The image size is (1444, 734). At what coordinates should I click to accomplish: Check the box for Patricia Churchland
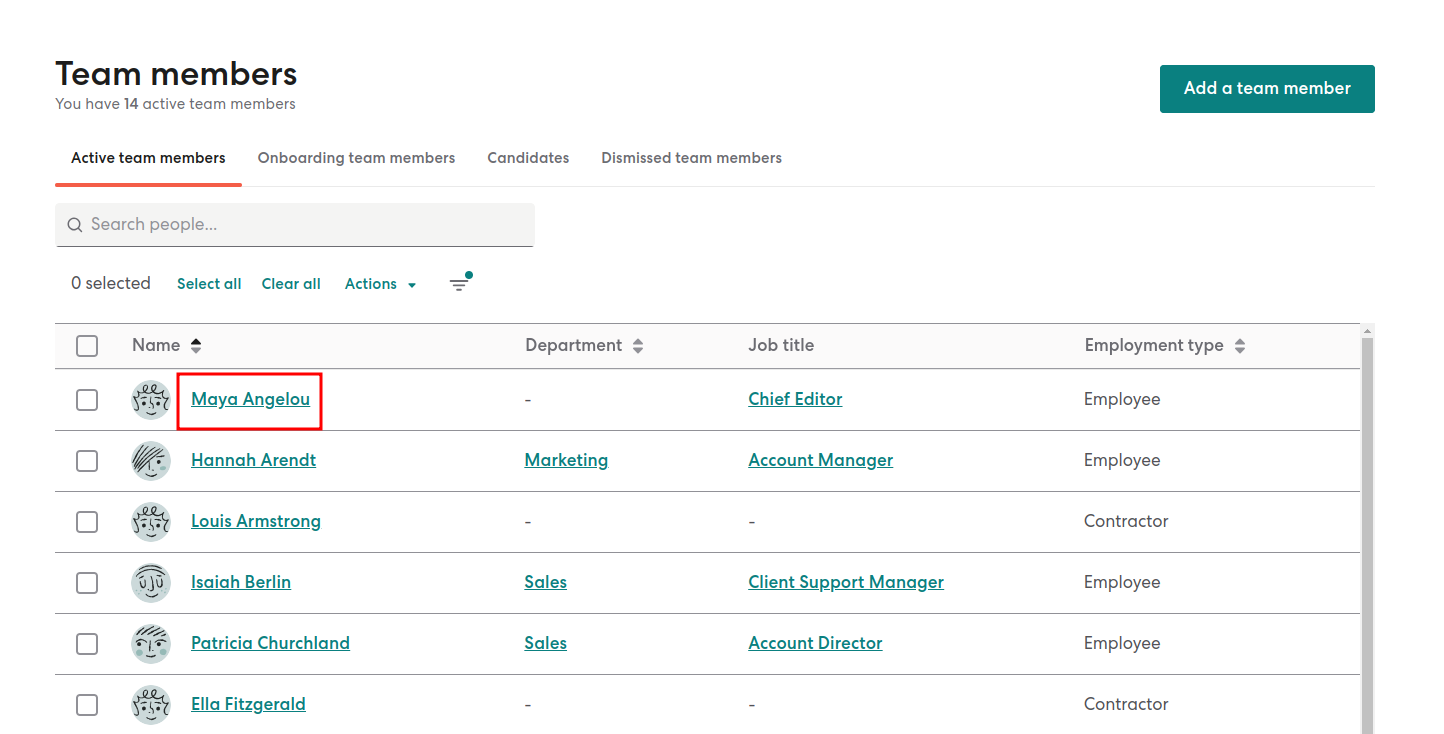[87, 644]
